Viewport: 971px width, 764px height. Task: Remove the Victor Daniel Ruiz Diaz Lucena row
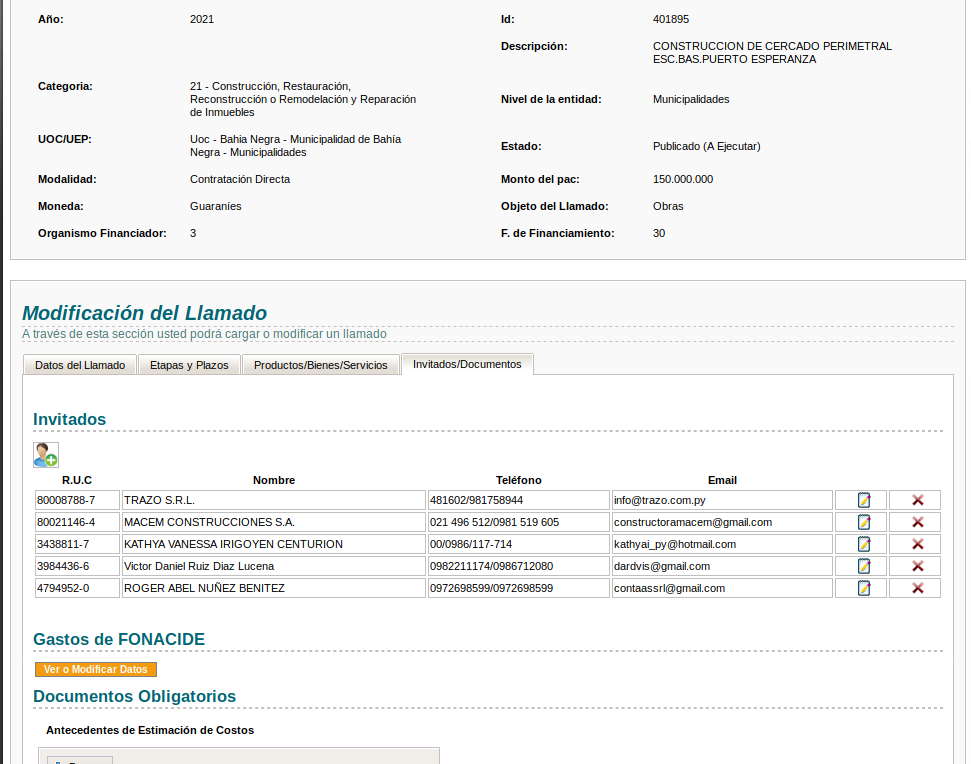[918, 566]
